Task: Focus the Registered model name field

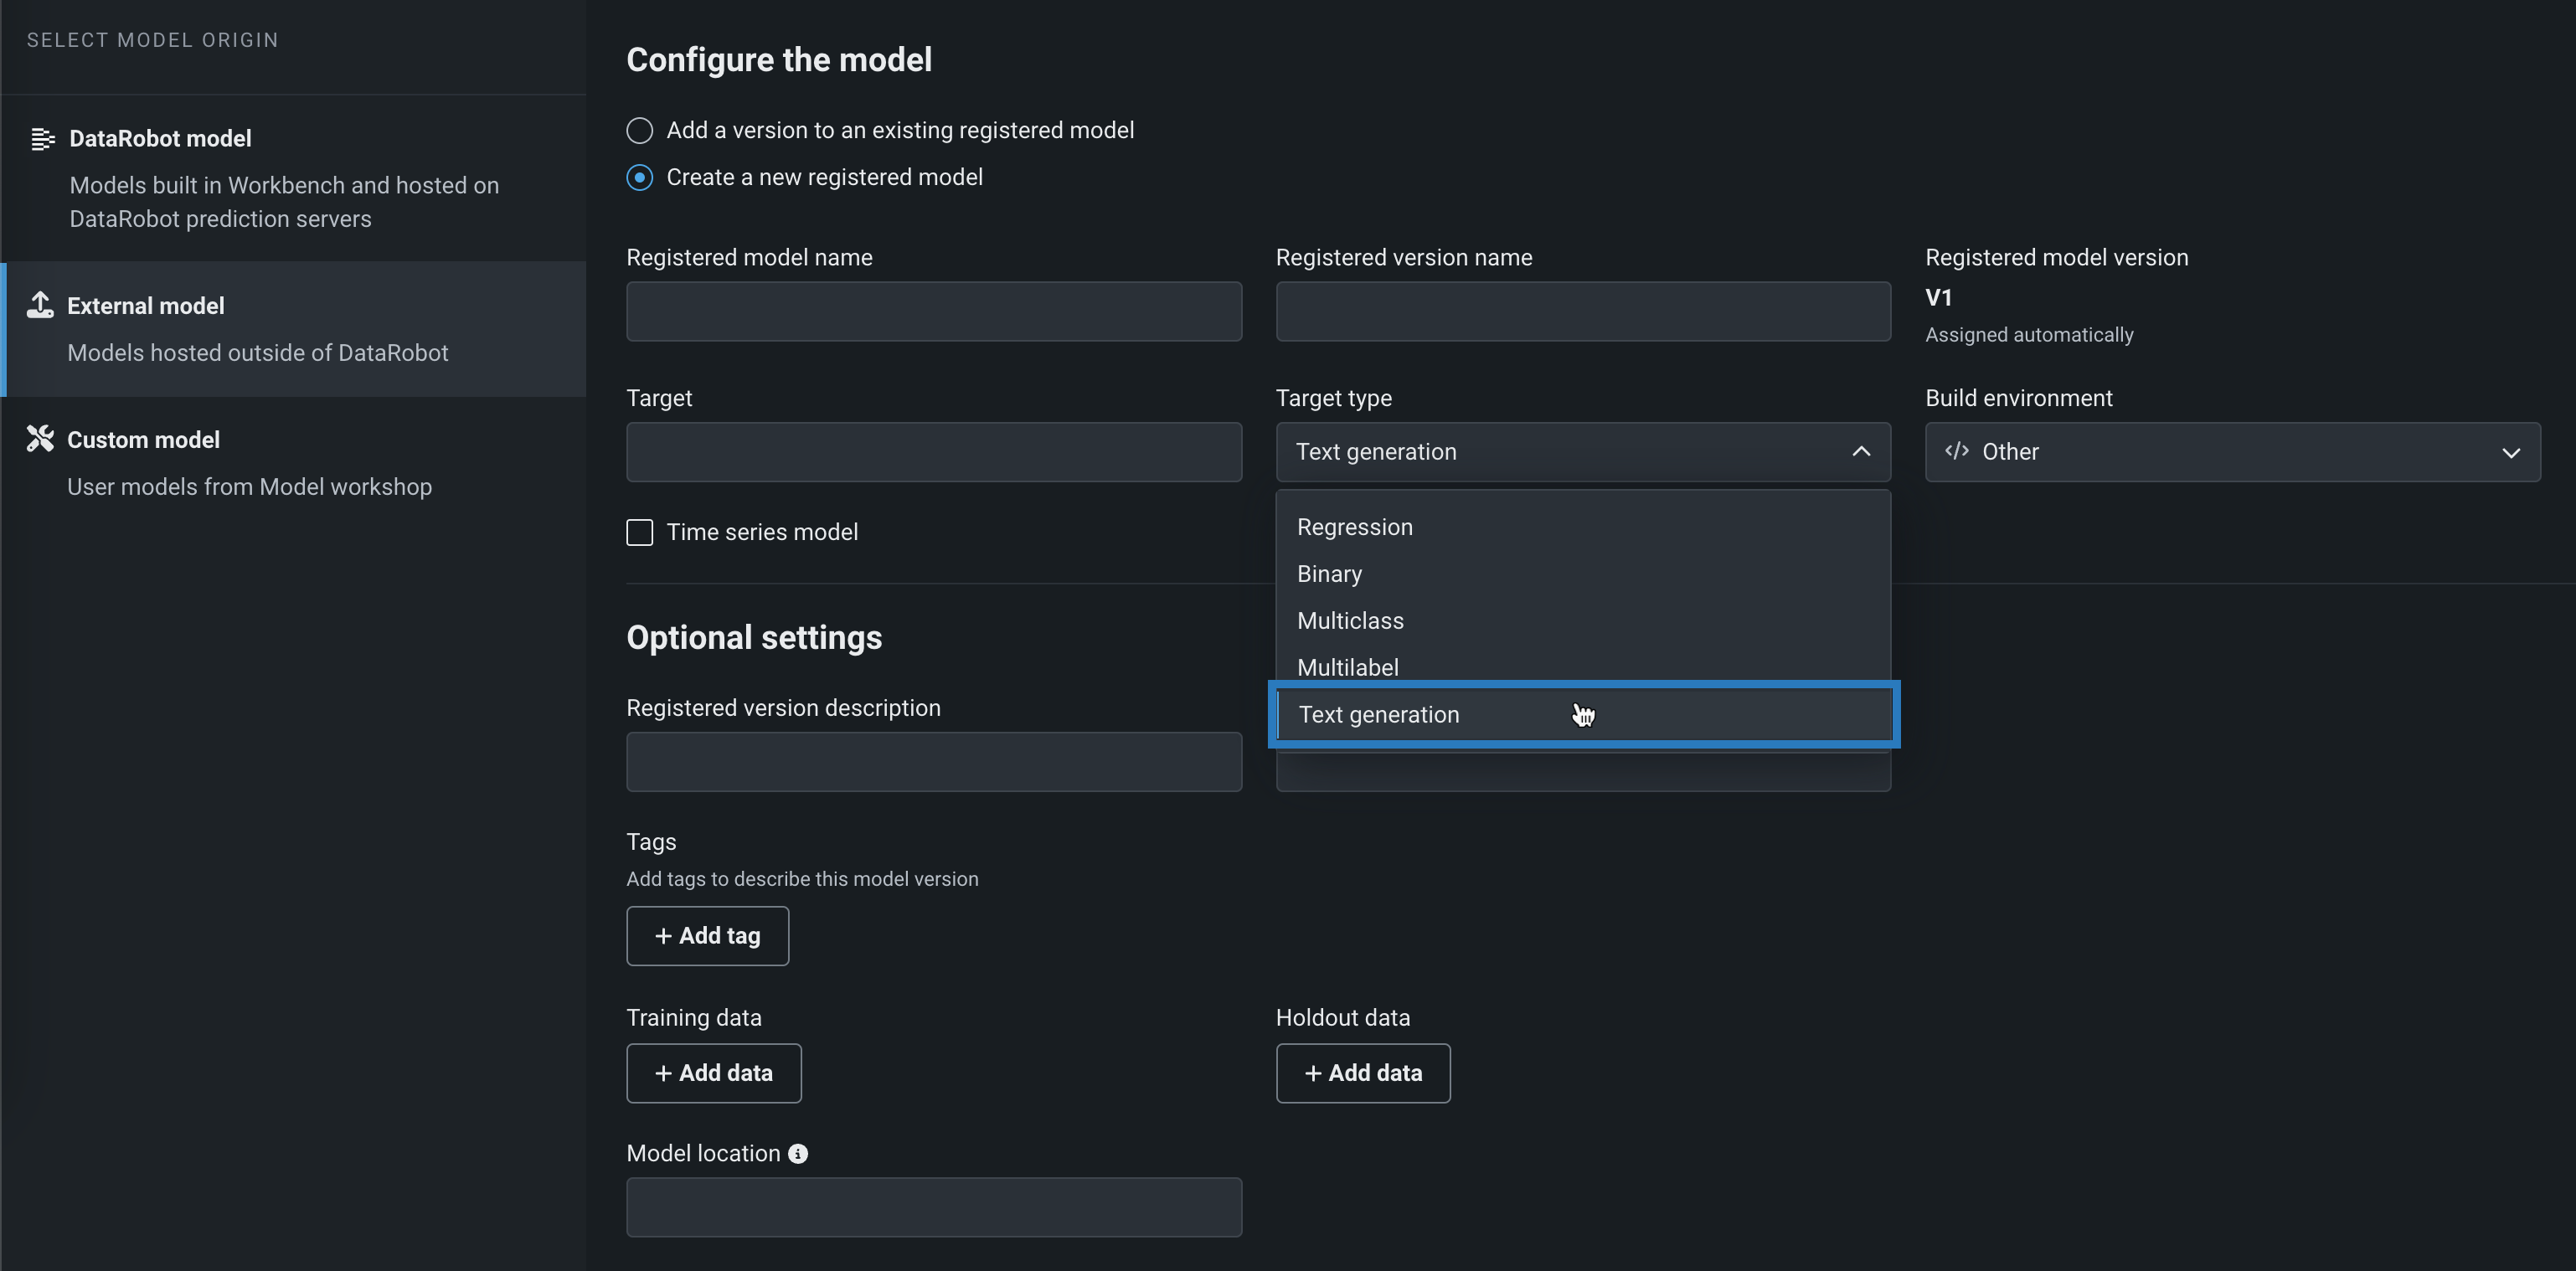Action: point(933,311)
